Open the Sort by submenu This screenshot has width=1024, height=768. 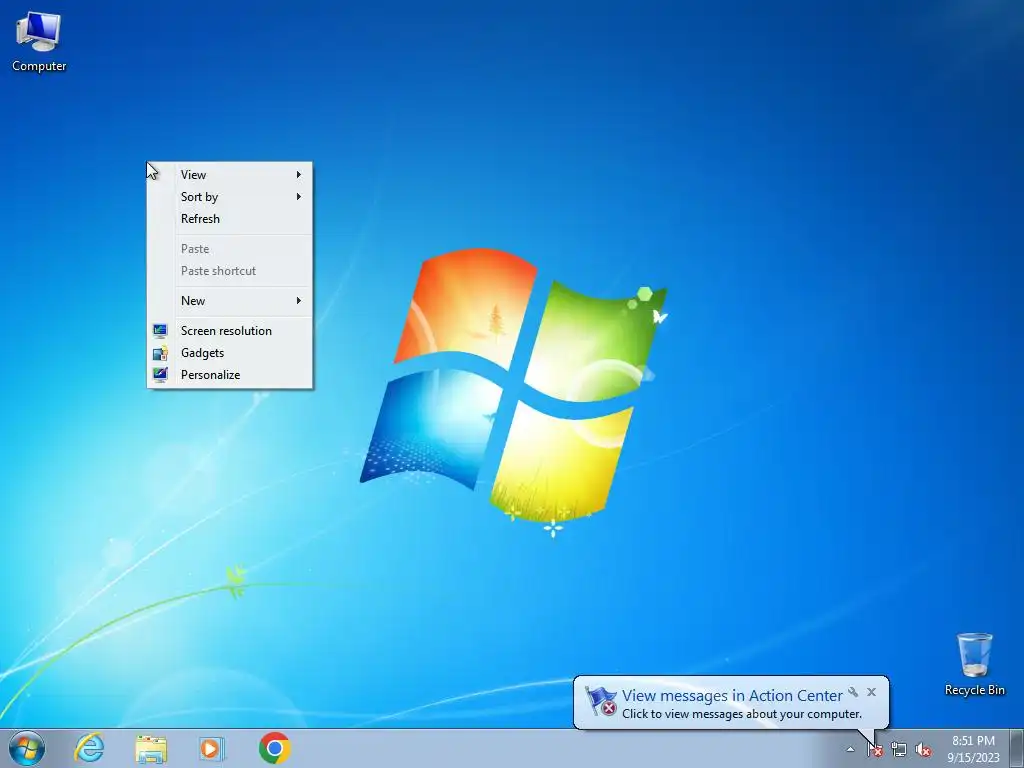pyautogui.click(x=230, y=197)
